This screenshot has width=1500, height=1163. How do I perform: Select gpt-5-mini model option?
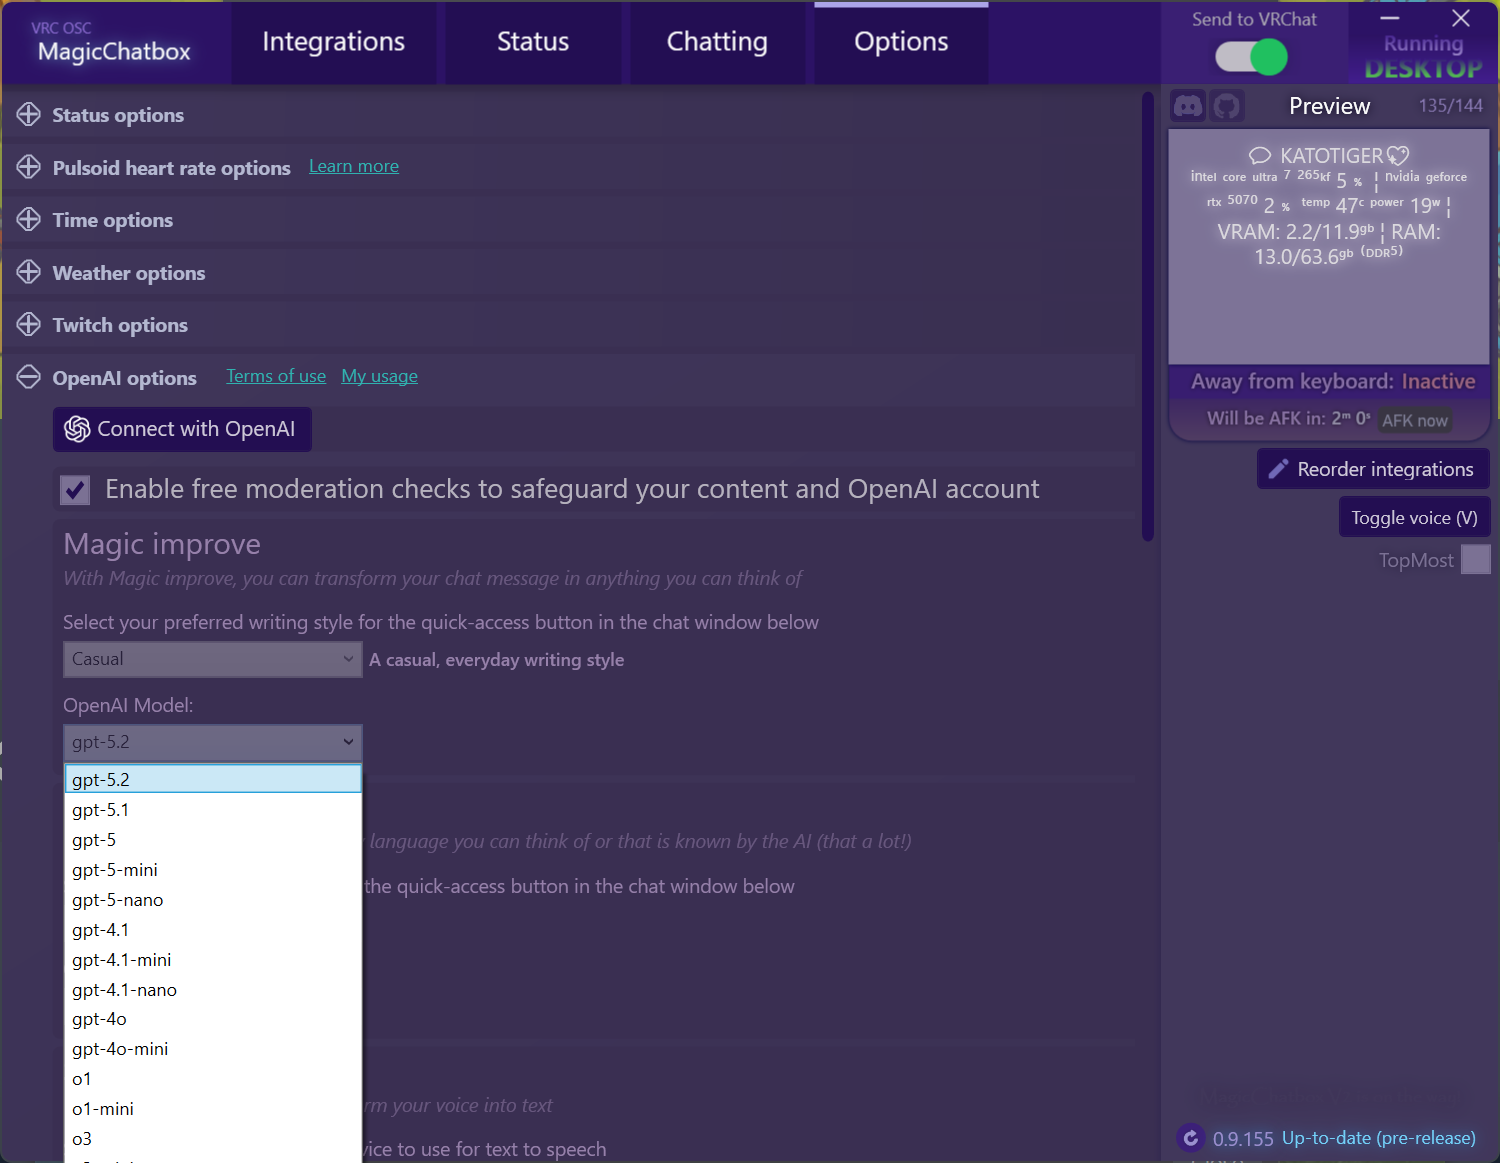click(x=213, y=870)
